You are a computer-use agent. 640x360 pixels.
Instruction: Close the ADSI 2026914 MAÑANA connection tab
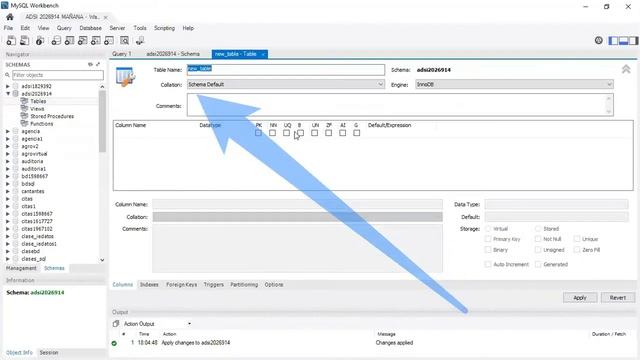tap(105, 17)
